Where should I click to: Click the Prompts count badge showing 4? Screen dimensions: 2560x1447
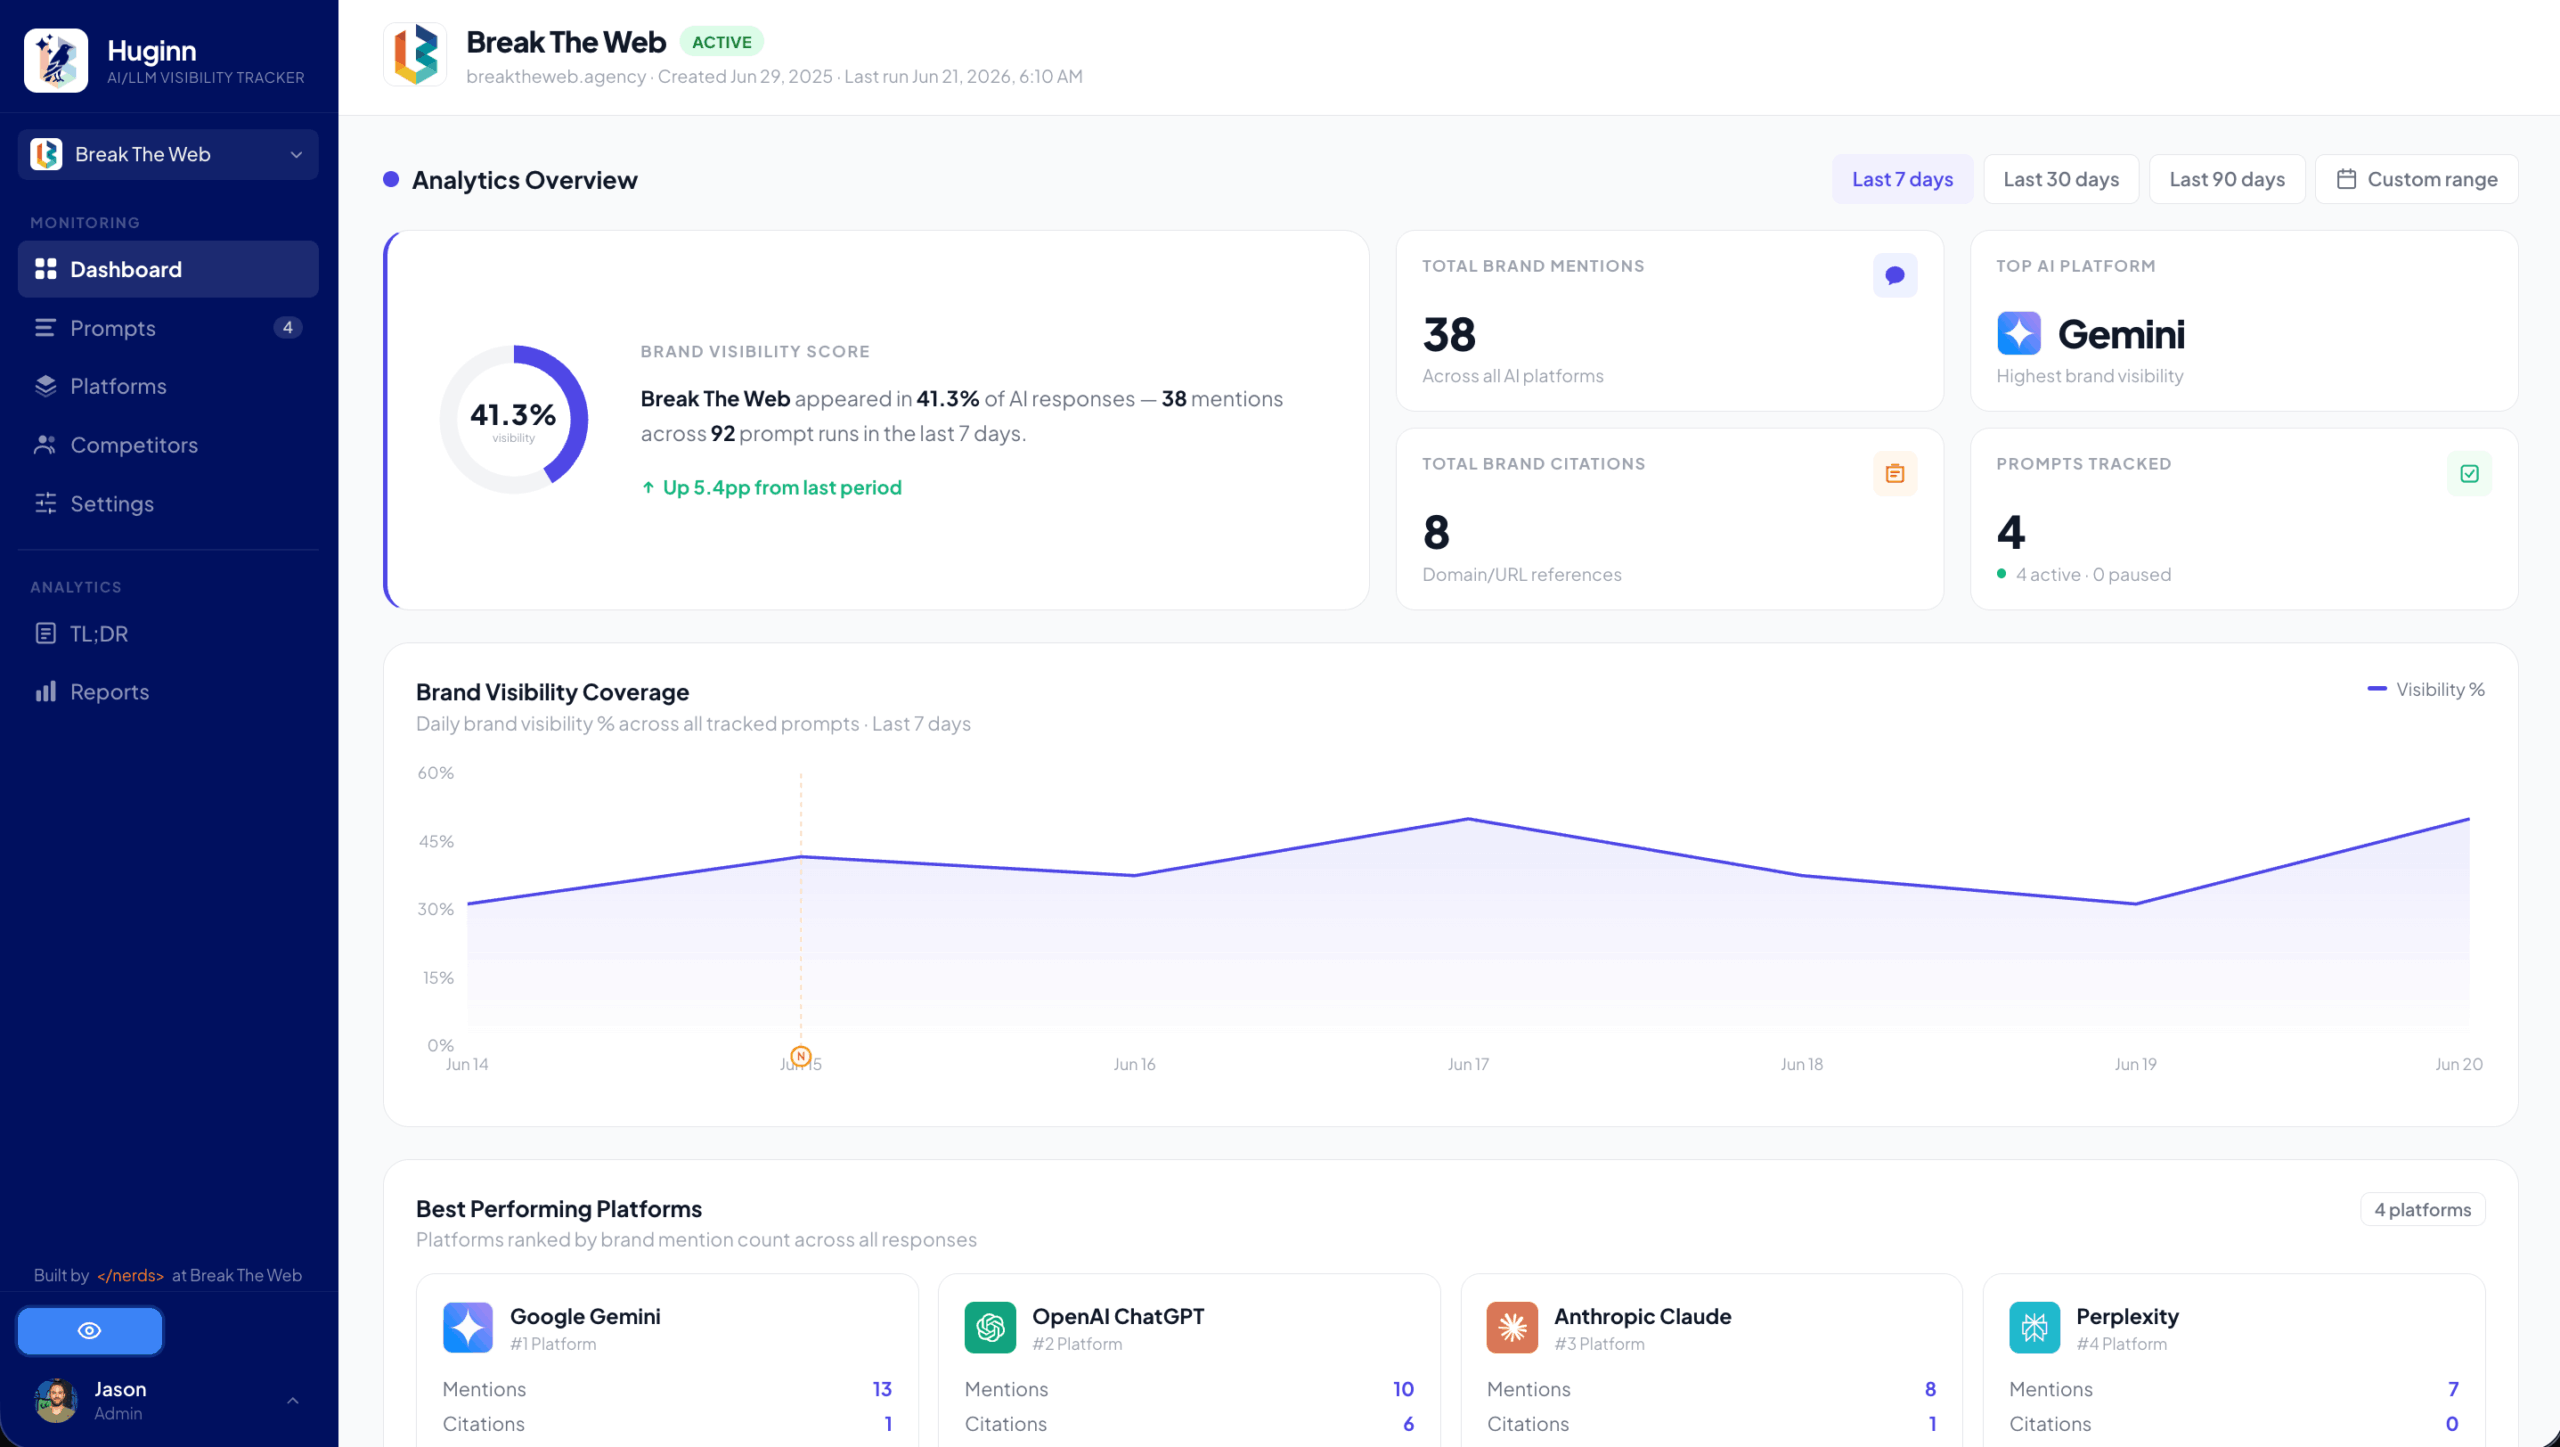(x=288, y=328)
